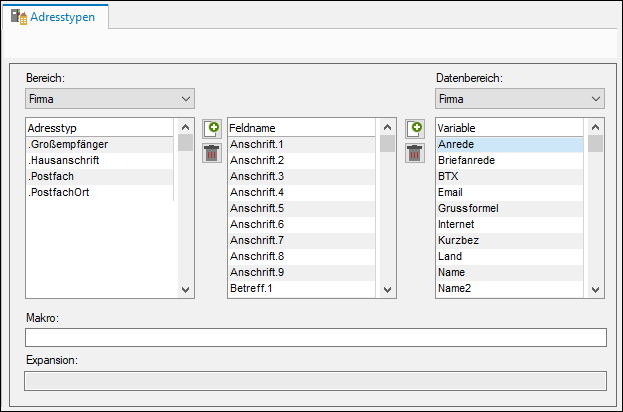
Task: Open the Datenbereich dropdown
Action: (520, 99)
